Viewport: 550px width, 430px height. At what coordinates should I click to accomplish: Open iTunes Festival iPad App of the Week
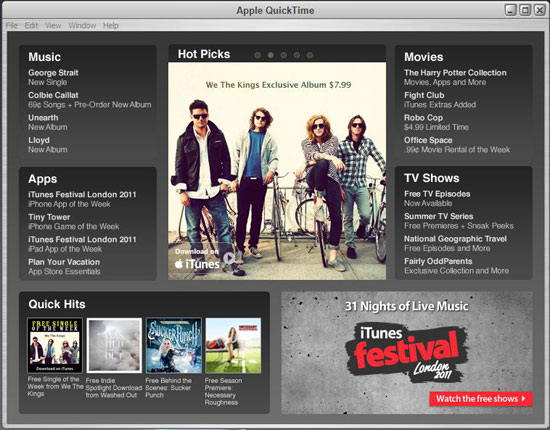click(82, 244)
